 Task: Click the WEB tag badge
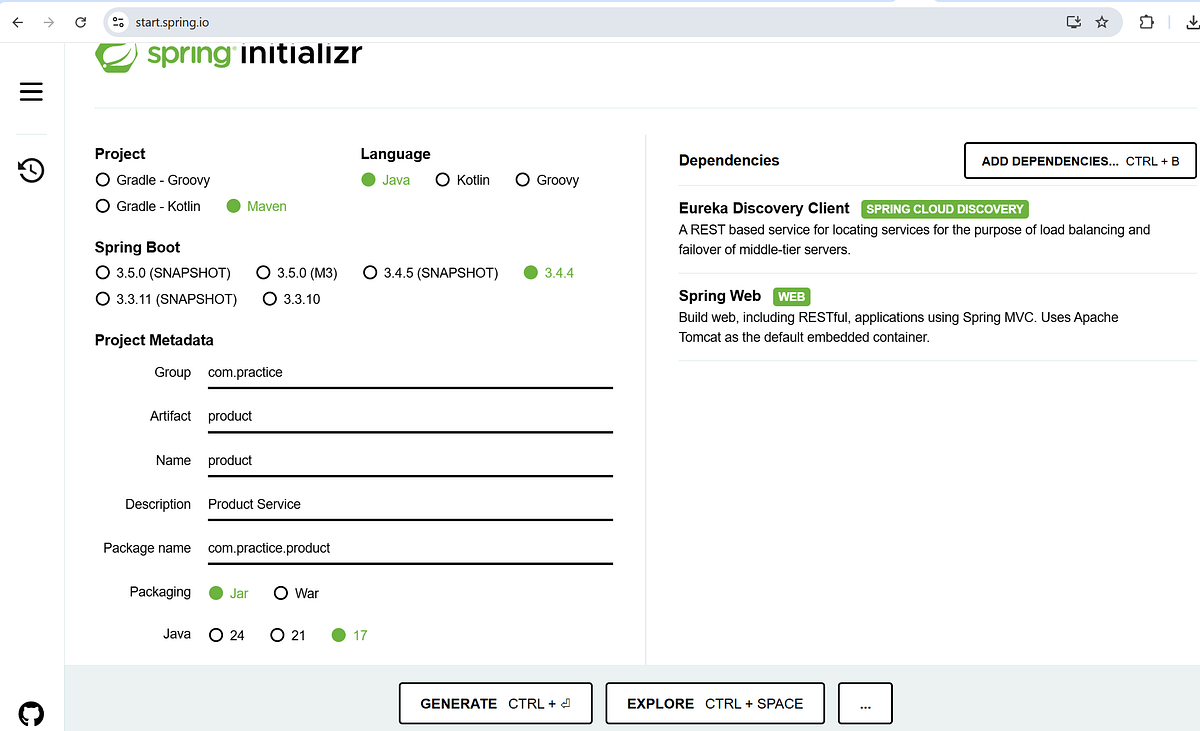pos(791,297)
